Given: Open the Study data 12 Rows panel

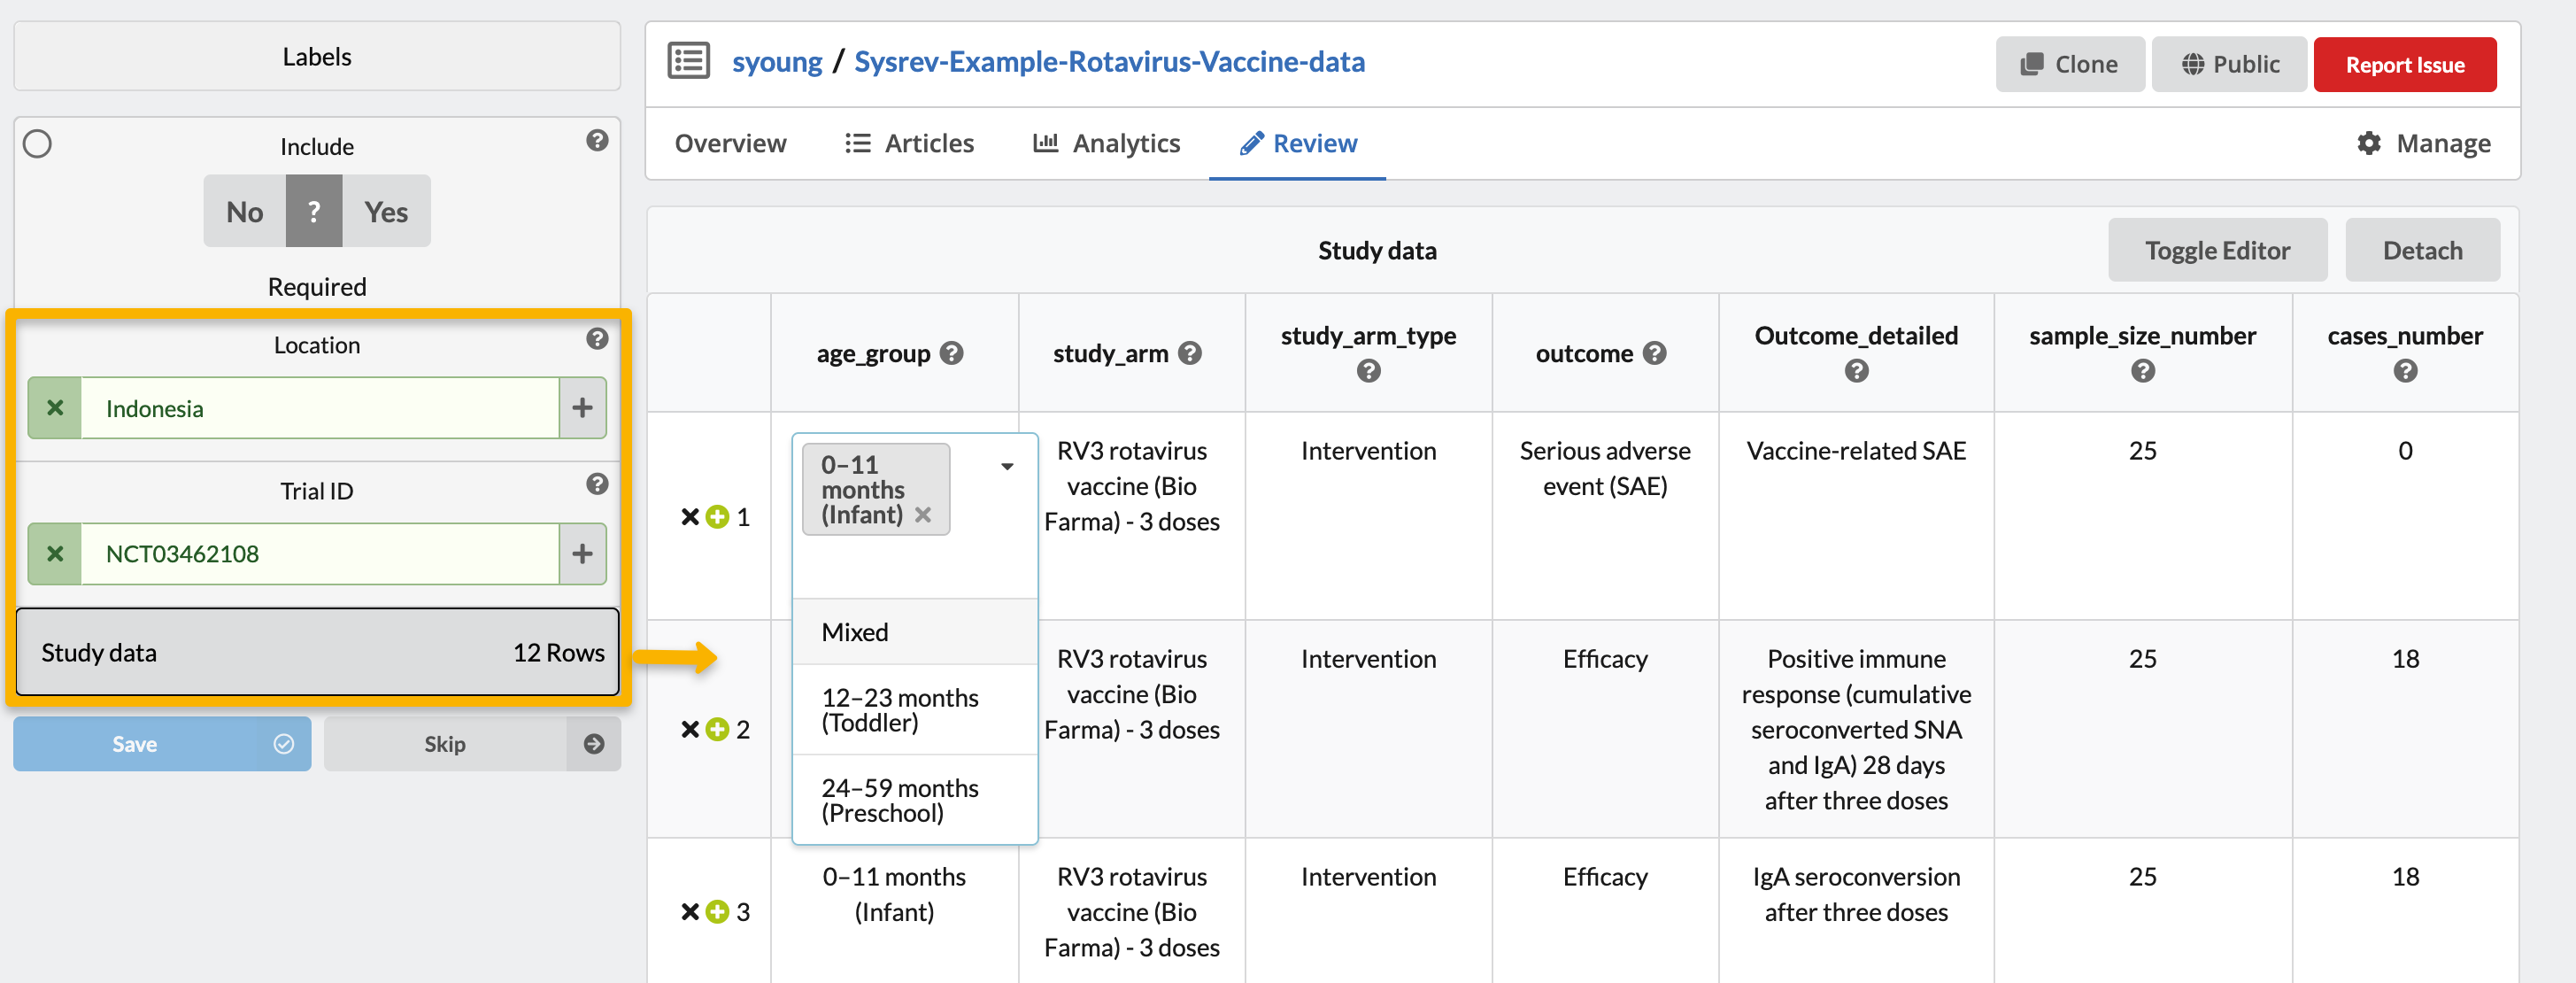Looking at the screenshot, I should click(x=318, y=653).
